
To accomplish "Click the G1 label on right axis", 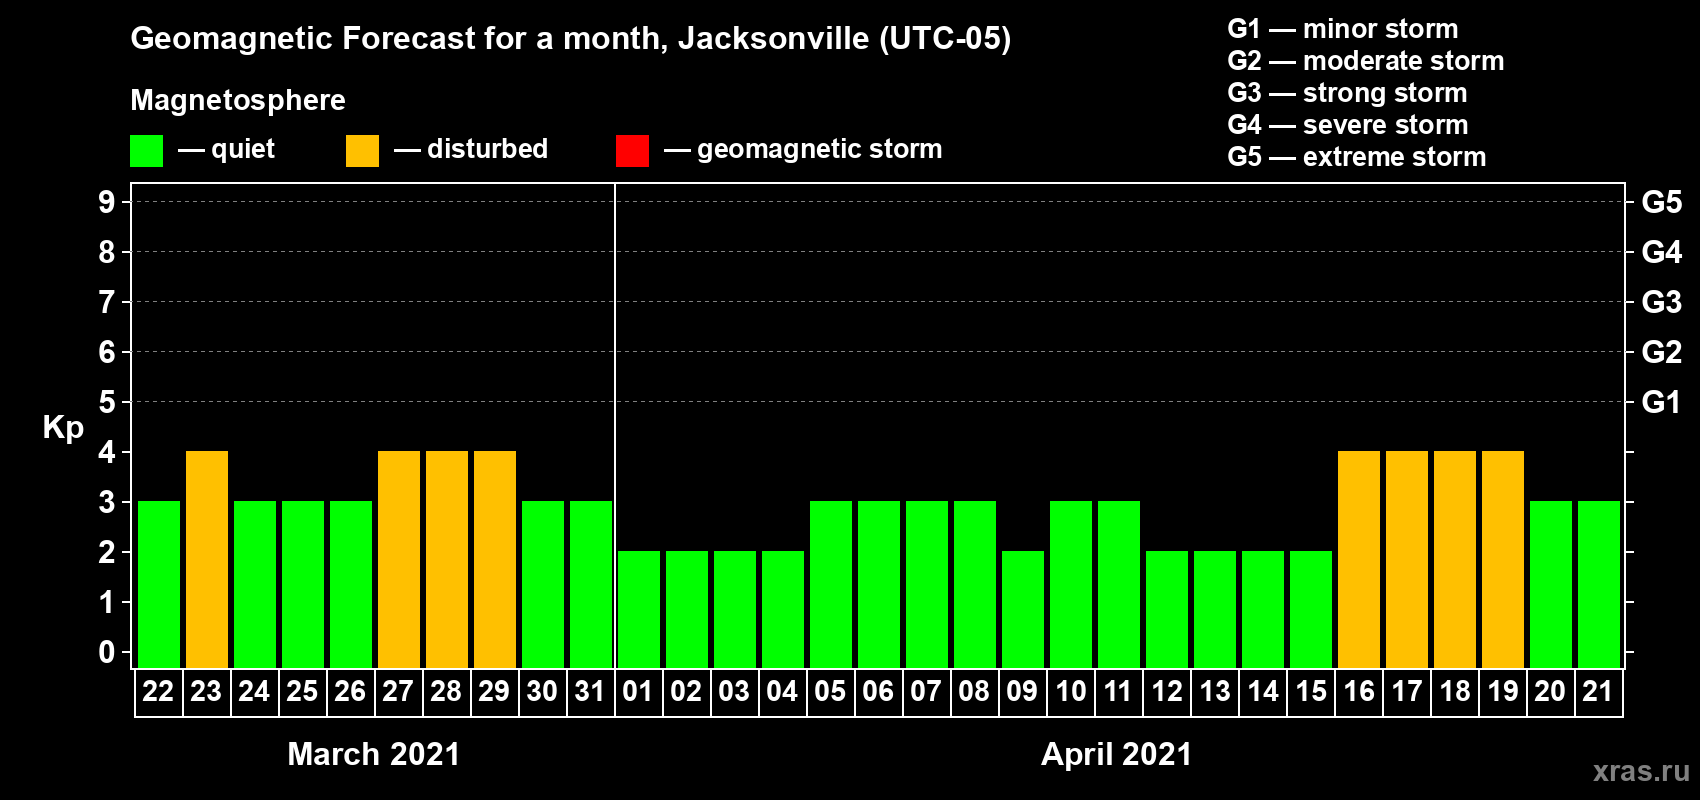I will [x=1662, y=402].
